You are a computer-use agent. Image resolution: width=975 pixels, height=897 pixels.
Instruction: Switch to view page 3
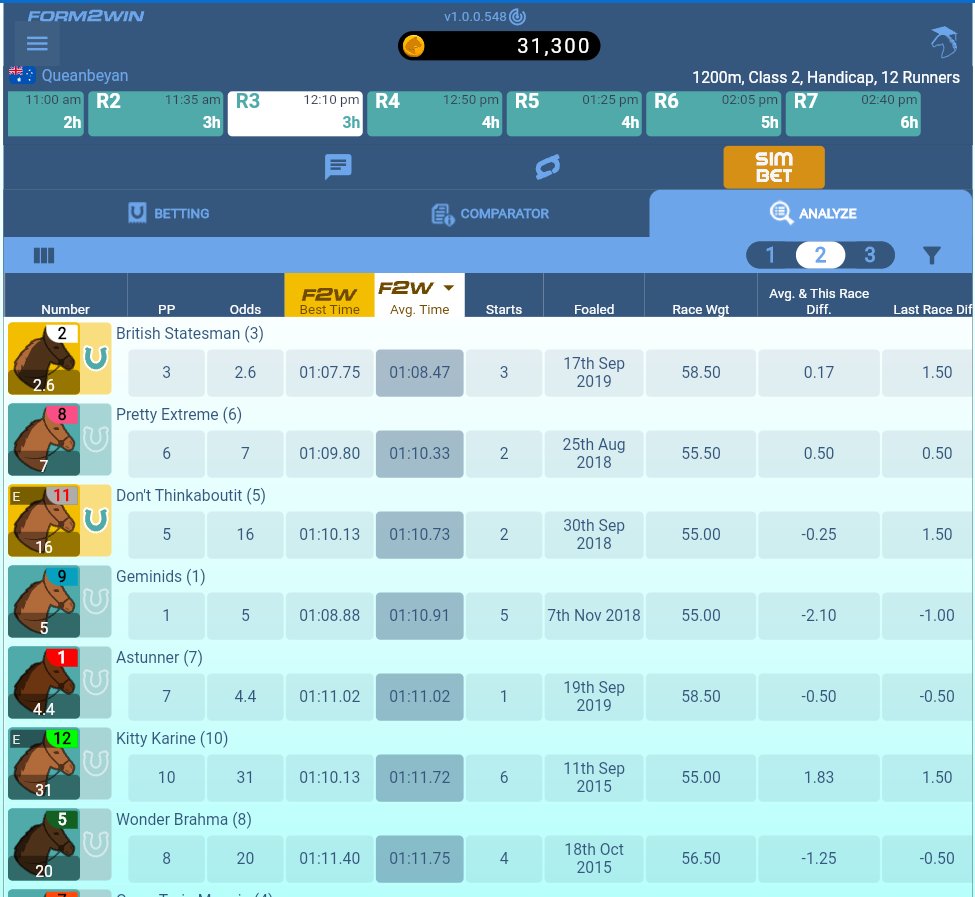[870, 255]
